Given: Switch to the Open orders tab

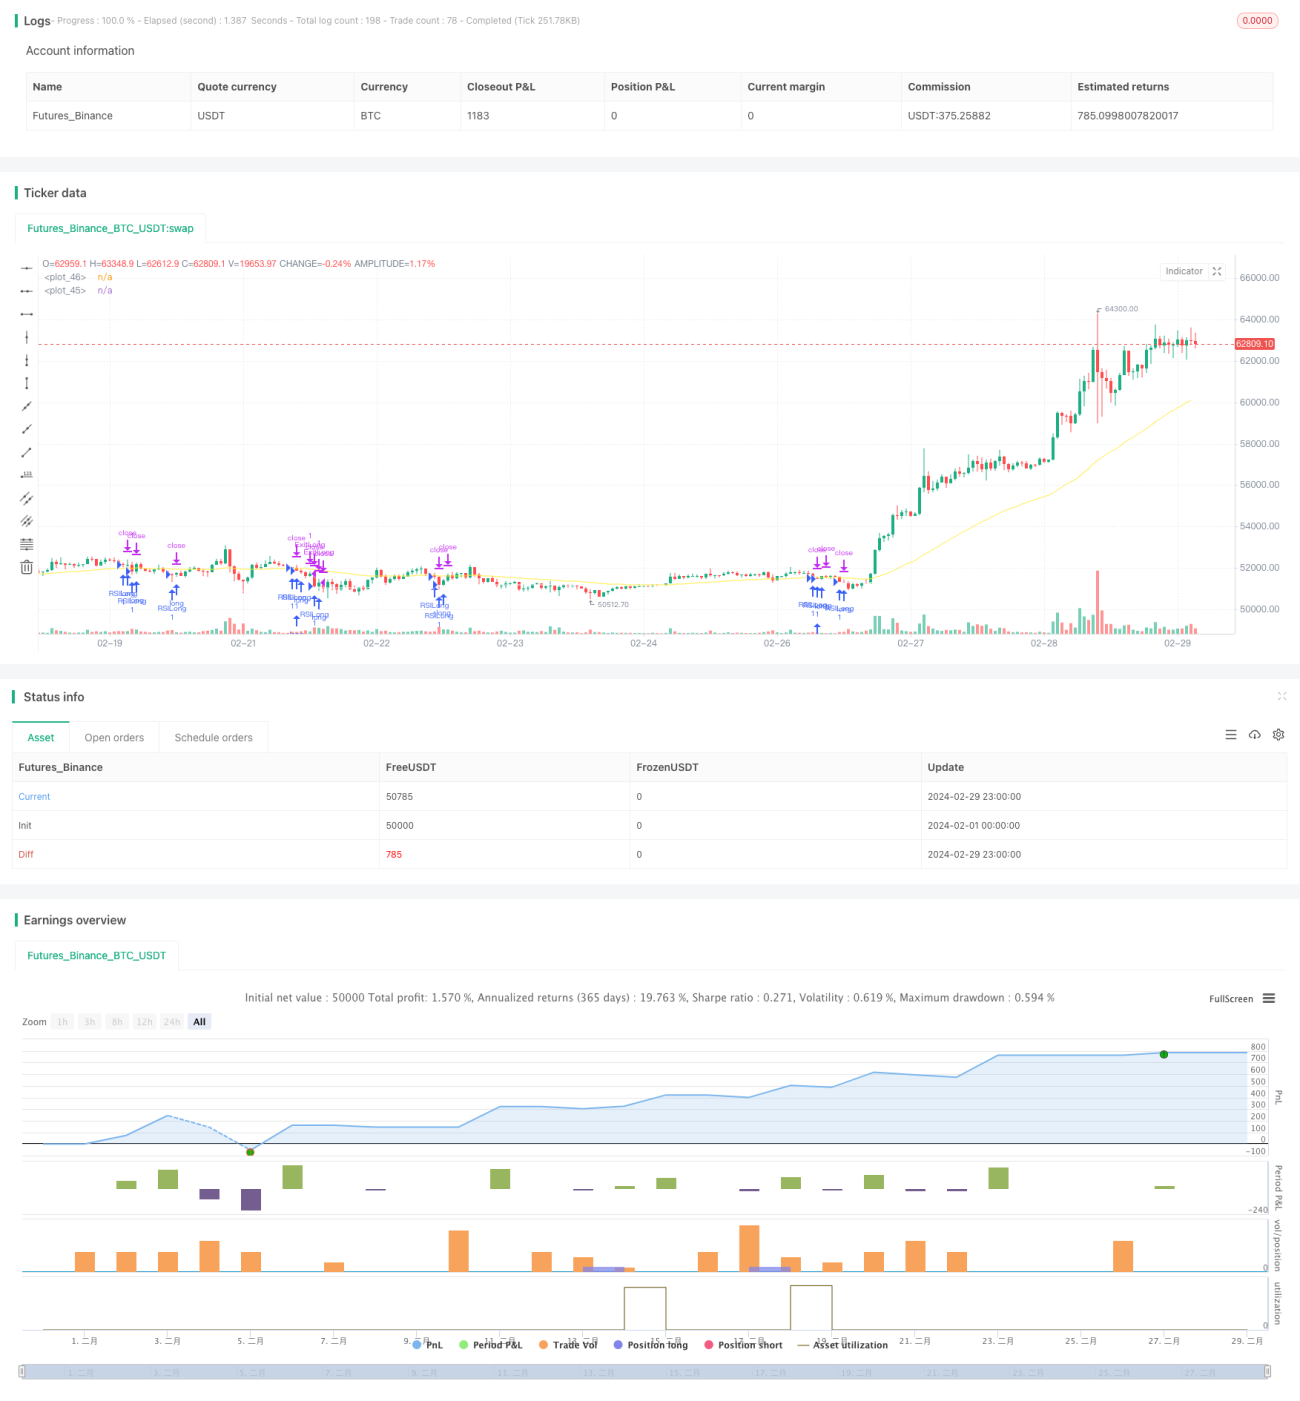Looking at the screenshot, I should (114, 737).
